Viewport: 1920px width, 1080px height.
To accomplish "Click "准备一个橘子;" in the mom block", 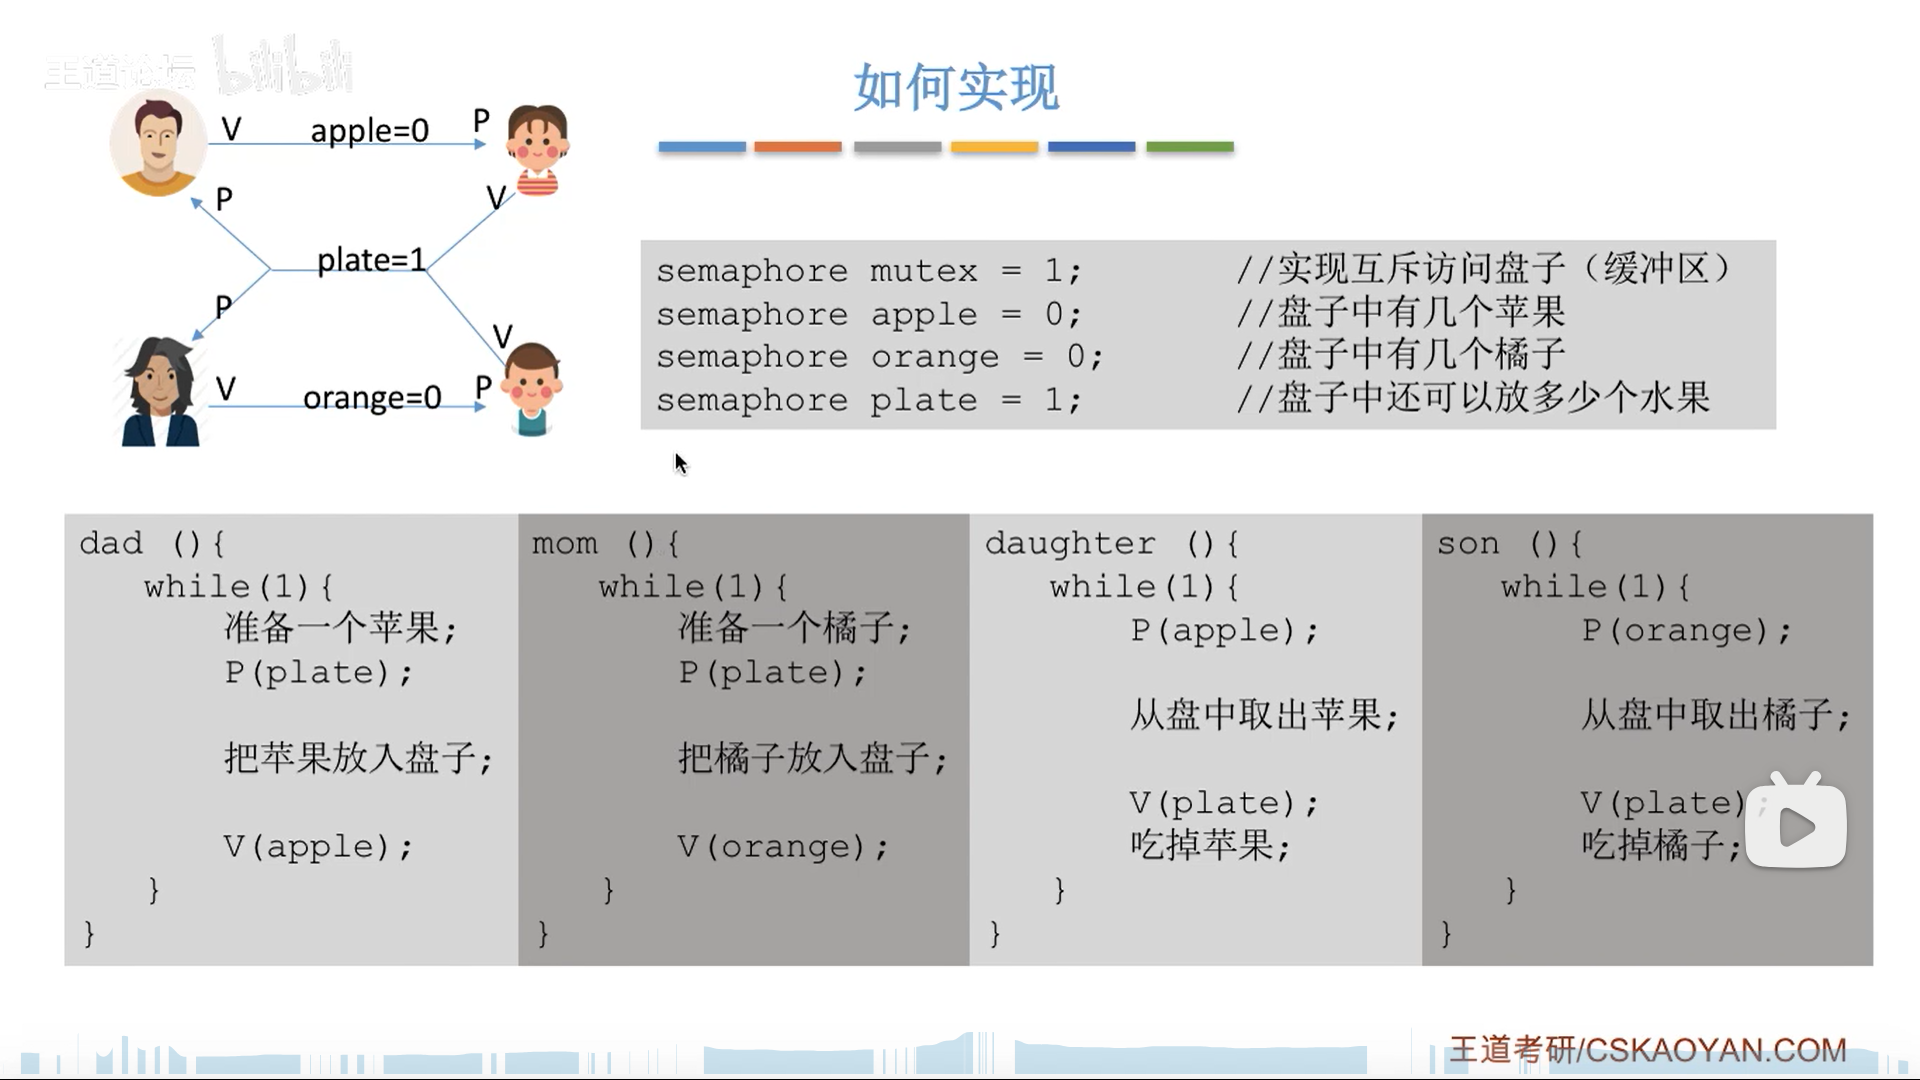I will click(x=794, y=628).
